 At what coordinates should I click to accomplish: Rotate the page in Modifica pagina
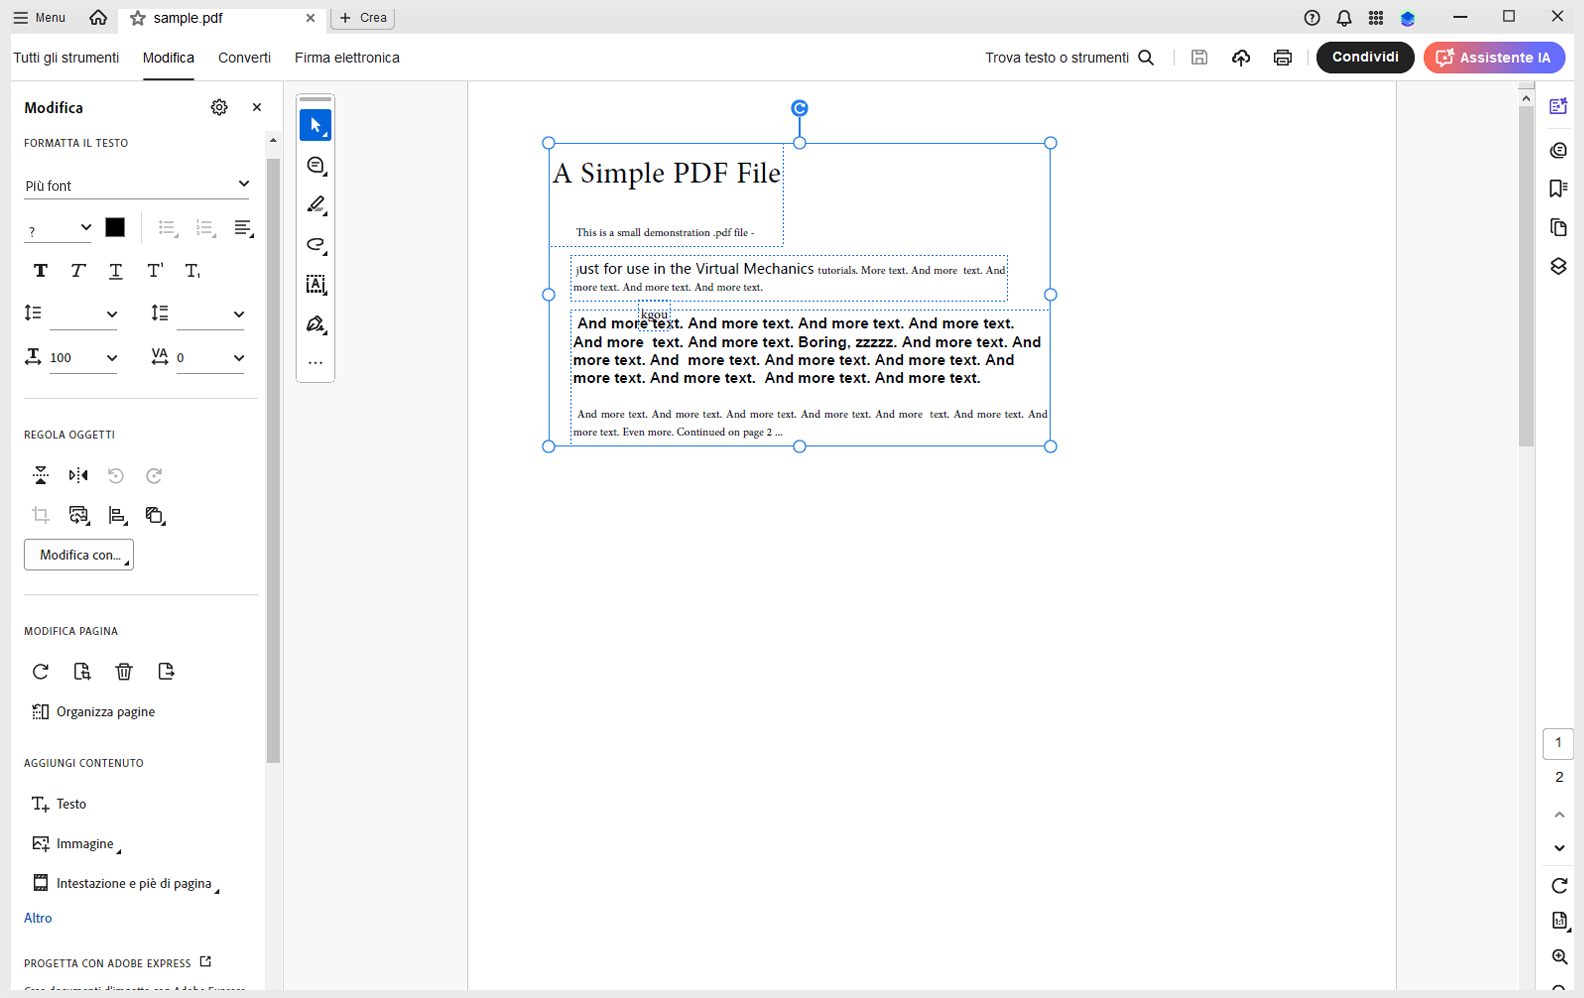pos(40,671)
